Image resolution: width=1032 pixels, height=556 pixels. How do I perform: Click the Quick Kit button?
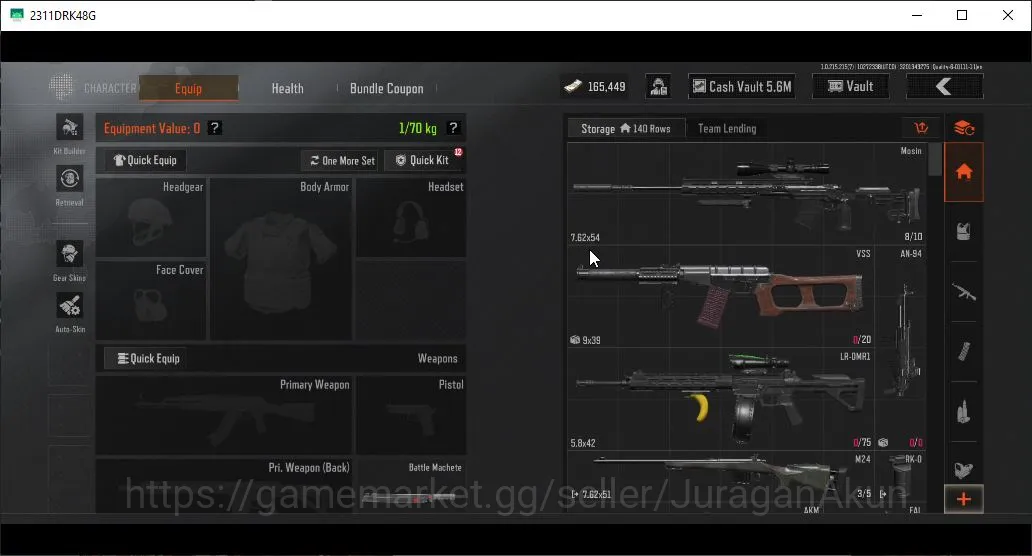pyautogui.click(x=422, y=160)
